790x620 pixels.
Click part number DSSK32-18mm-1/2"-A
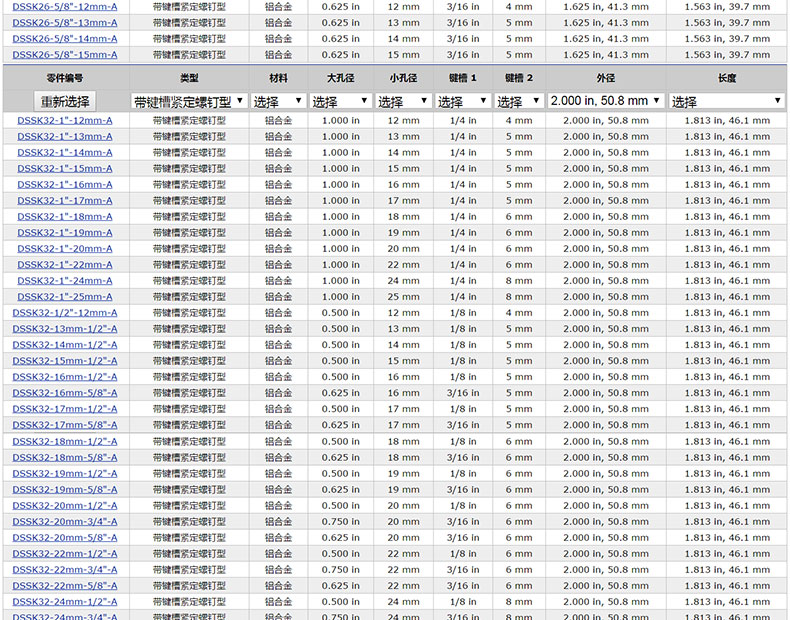pos(65,441)
